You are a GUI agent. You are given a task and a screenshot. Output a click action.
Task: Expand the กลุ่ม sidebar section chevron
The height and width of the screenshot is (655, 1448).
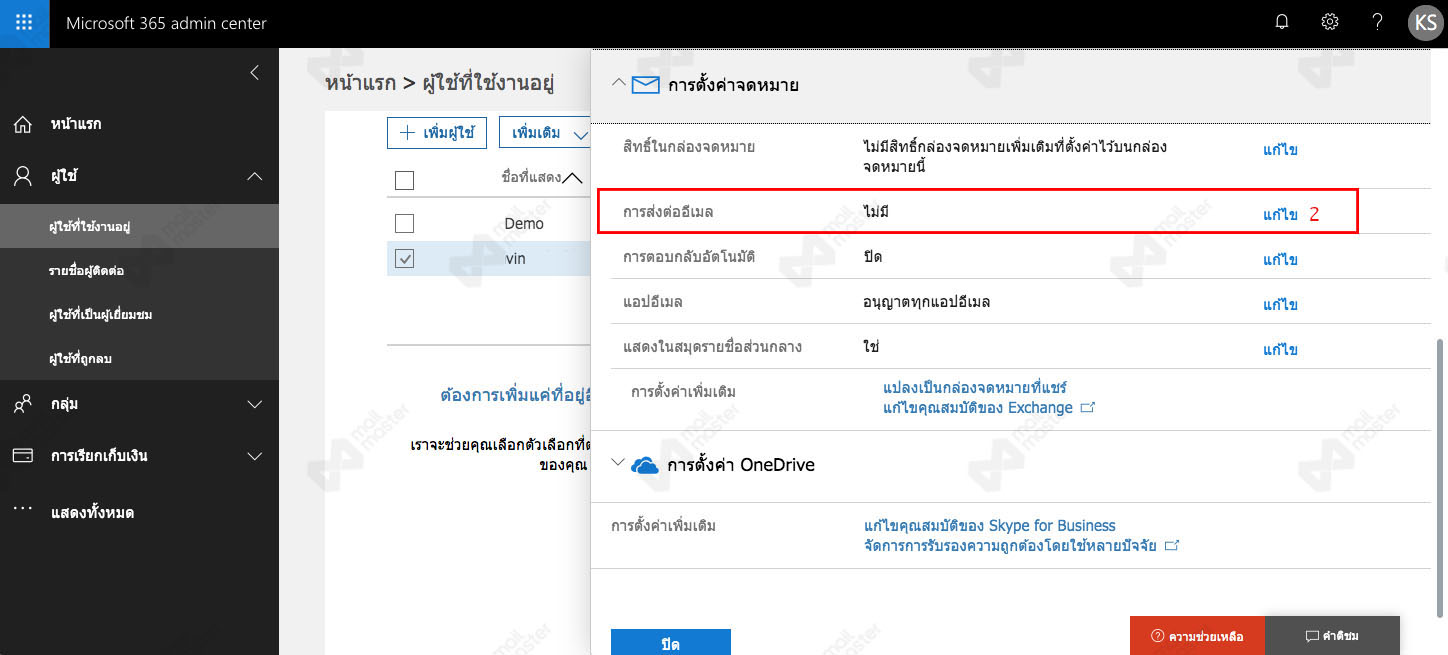(254, 405)
